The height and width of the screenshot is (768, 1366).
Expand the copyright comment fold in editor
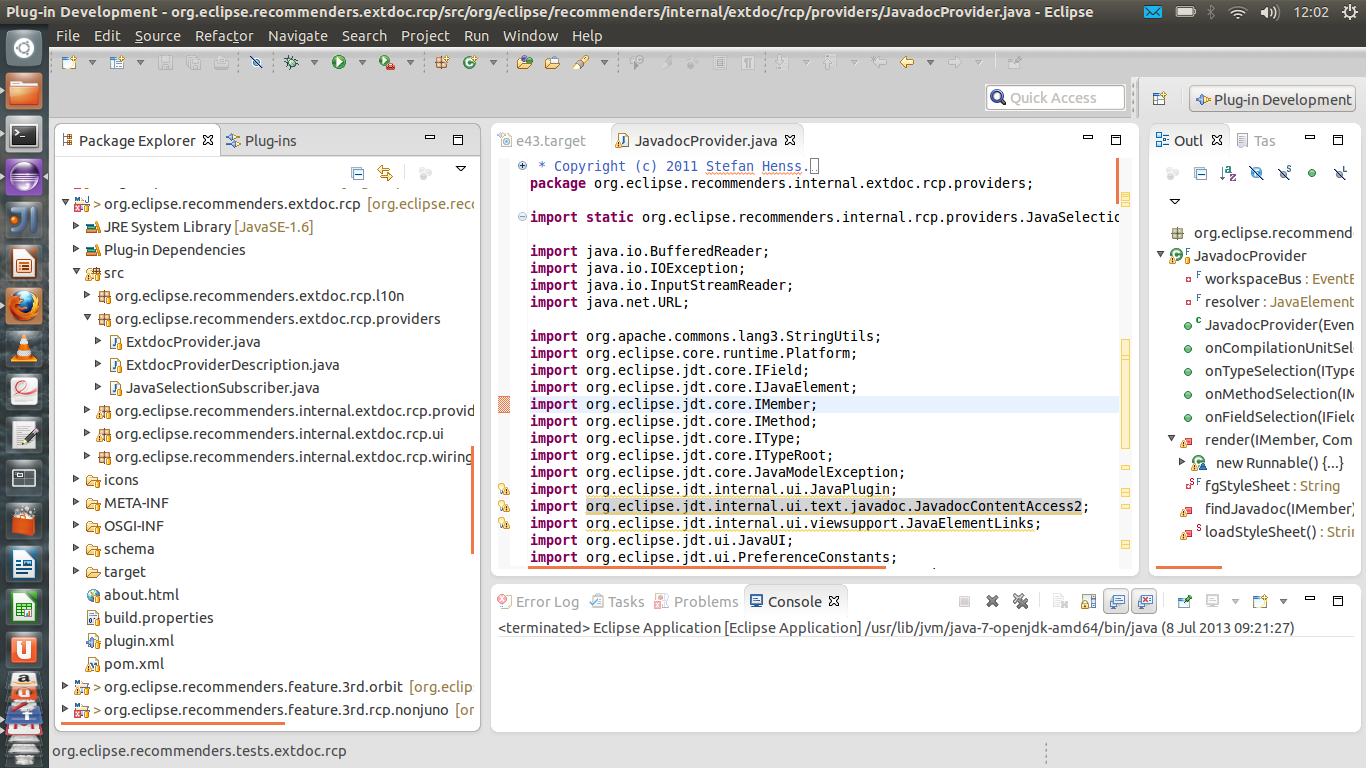523,166
